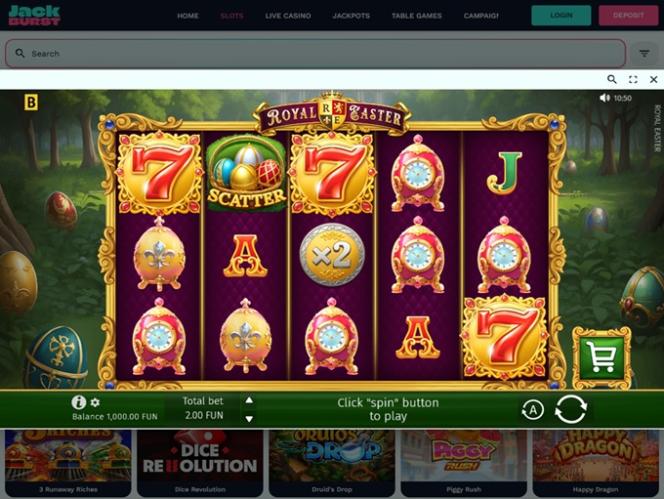This screenshot has width=664, height=499.
Task: Close the game window overlay
Action: [653, 79]
